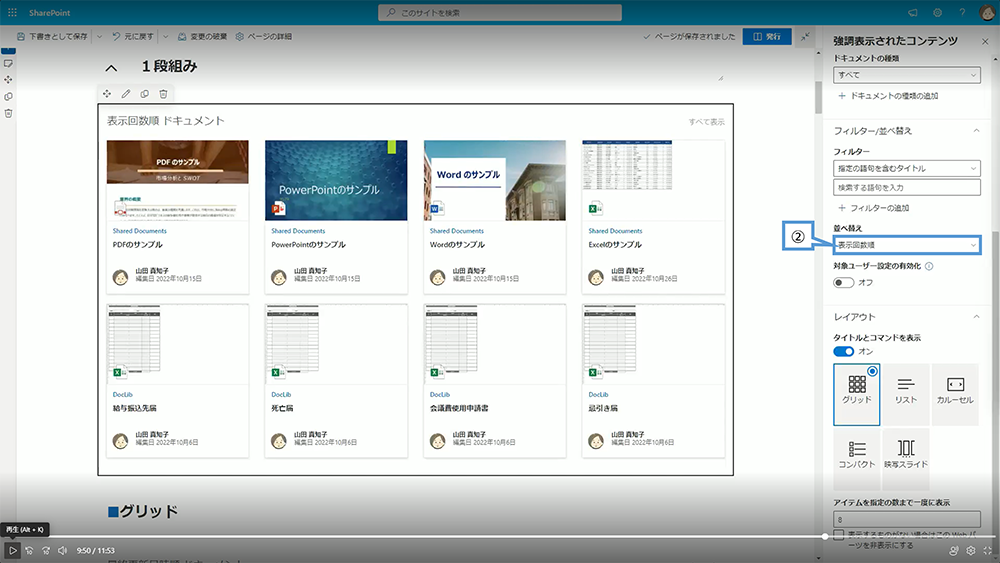Open the help question mark icon
1000x563 pixels.
[x=962, y=13]
